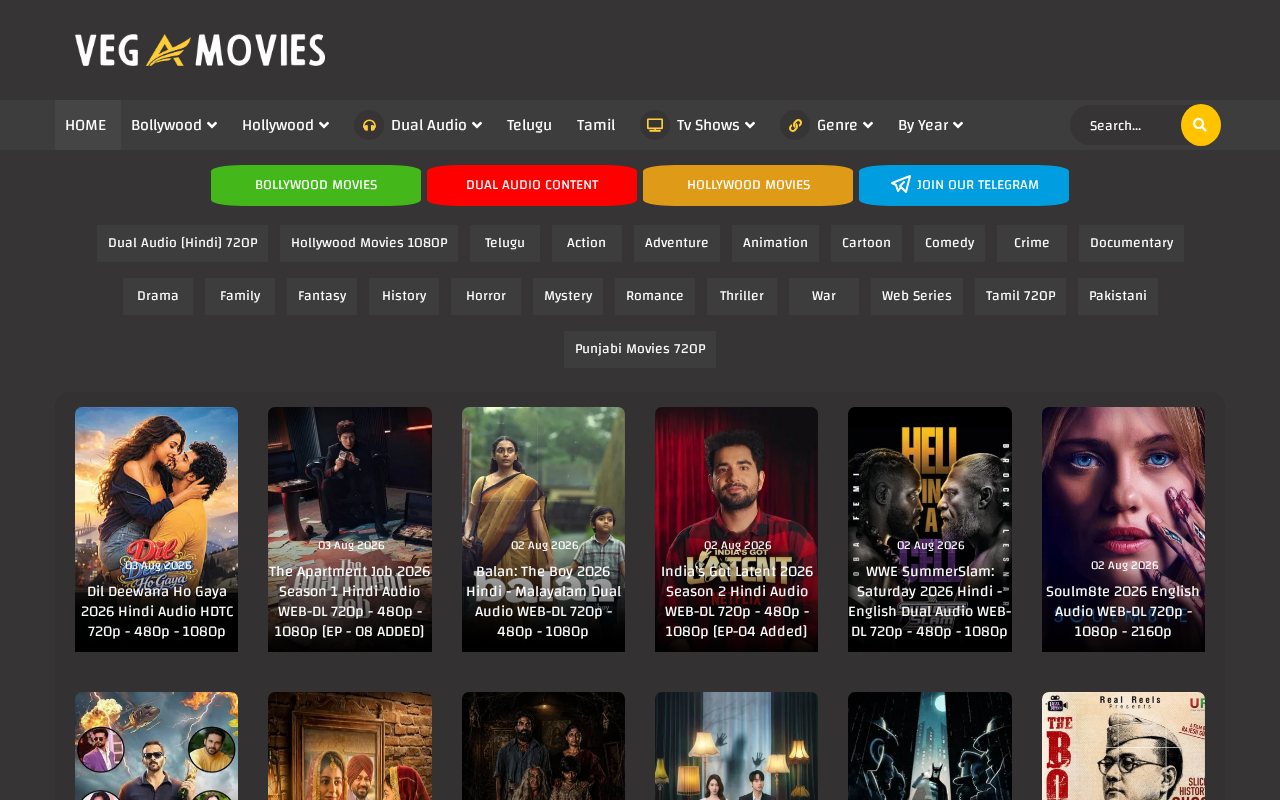Screen dimensions: 1280x800
Task: Select the Romance genre tag
Action: click(x=655, y=296)
